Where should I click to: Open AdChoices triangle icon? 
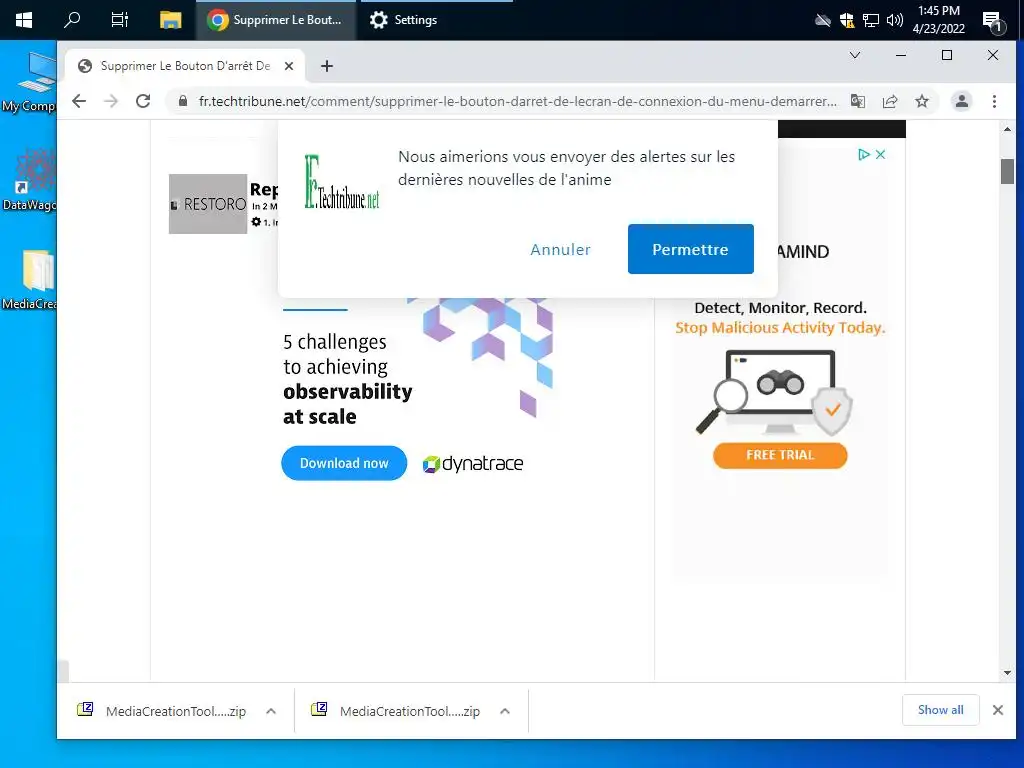point(863,155)
